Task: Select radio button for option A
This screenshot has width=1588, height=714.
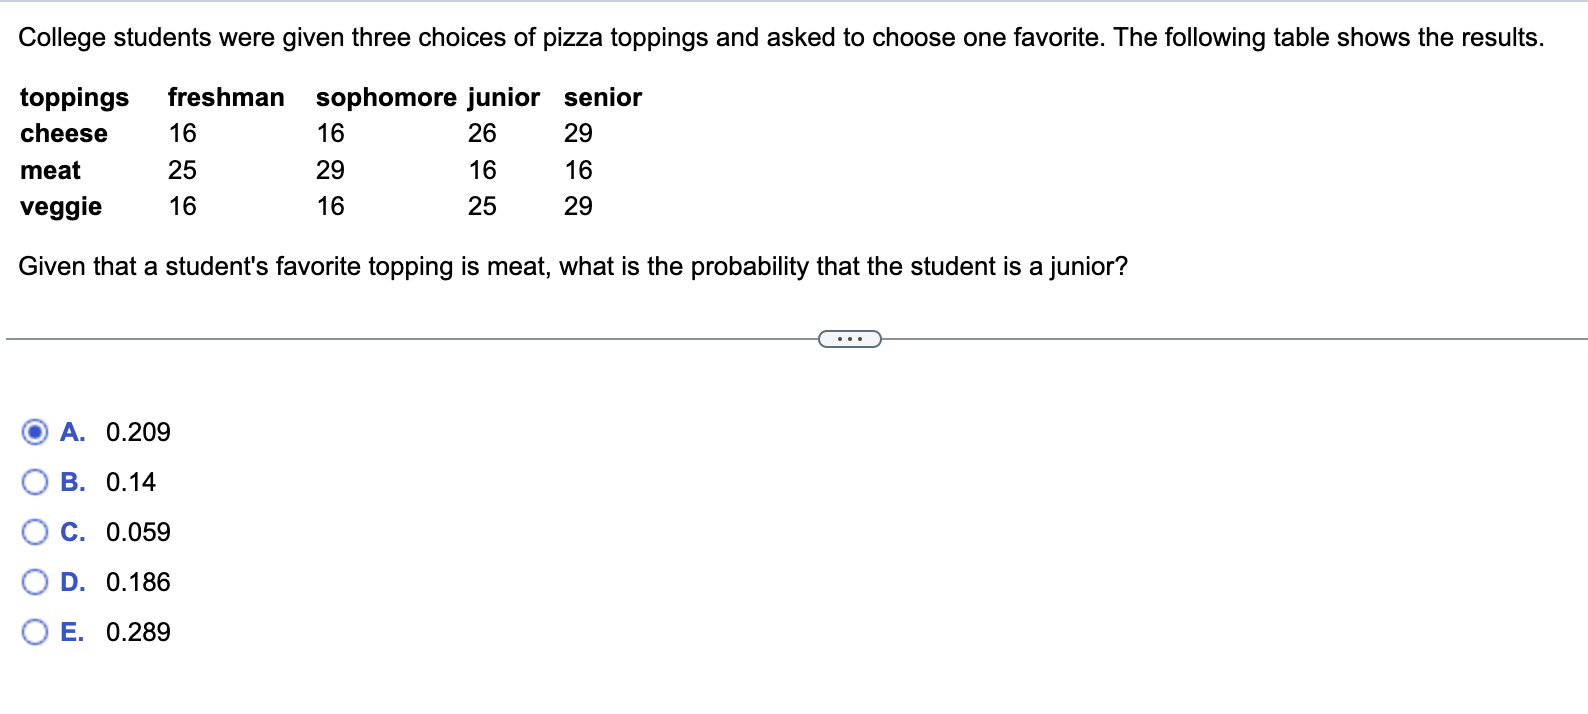Action: 35,432
